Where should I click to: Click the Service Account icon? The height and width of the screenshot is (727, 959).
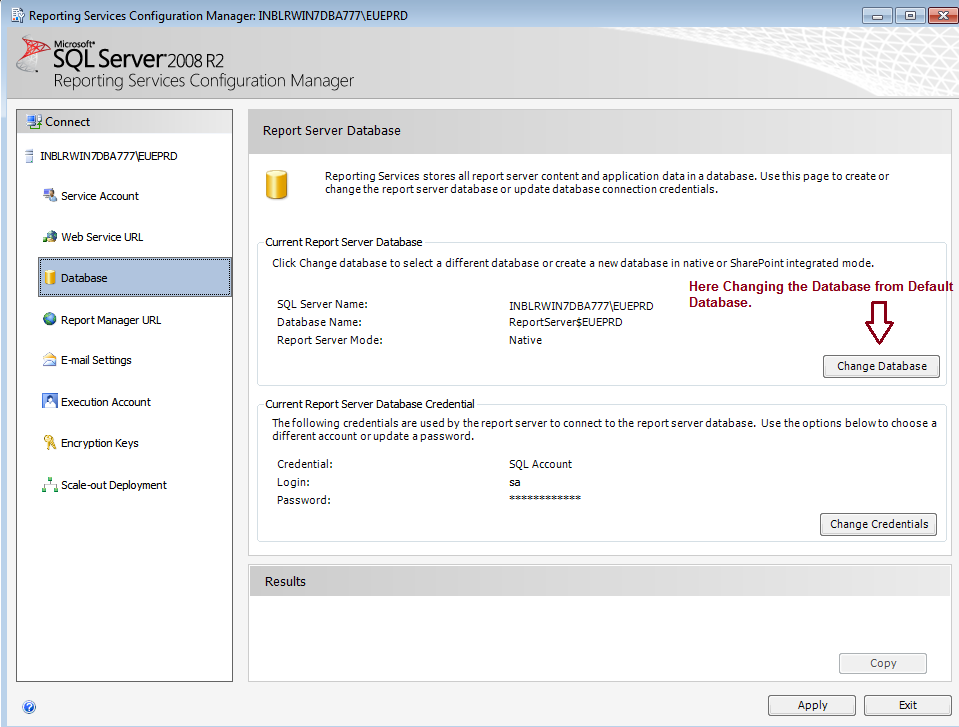[x=50, y=196]
